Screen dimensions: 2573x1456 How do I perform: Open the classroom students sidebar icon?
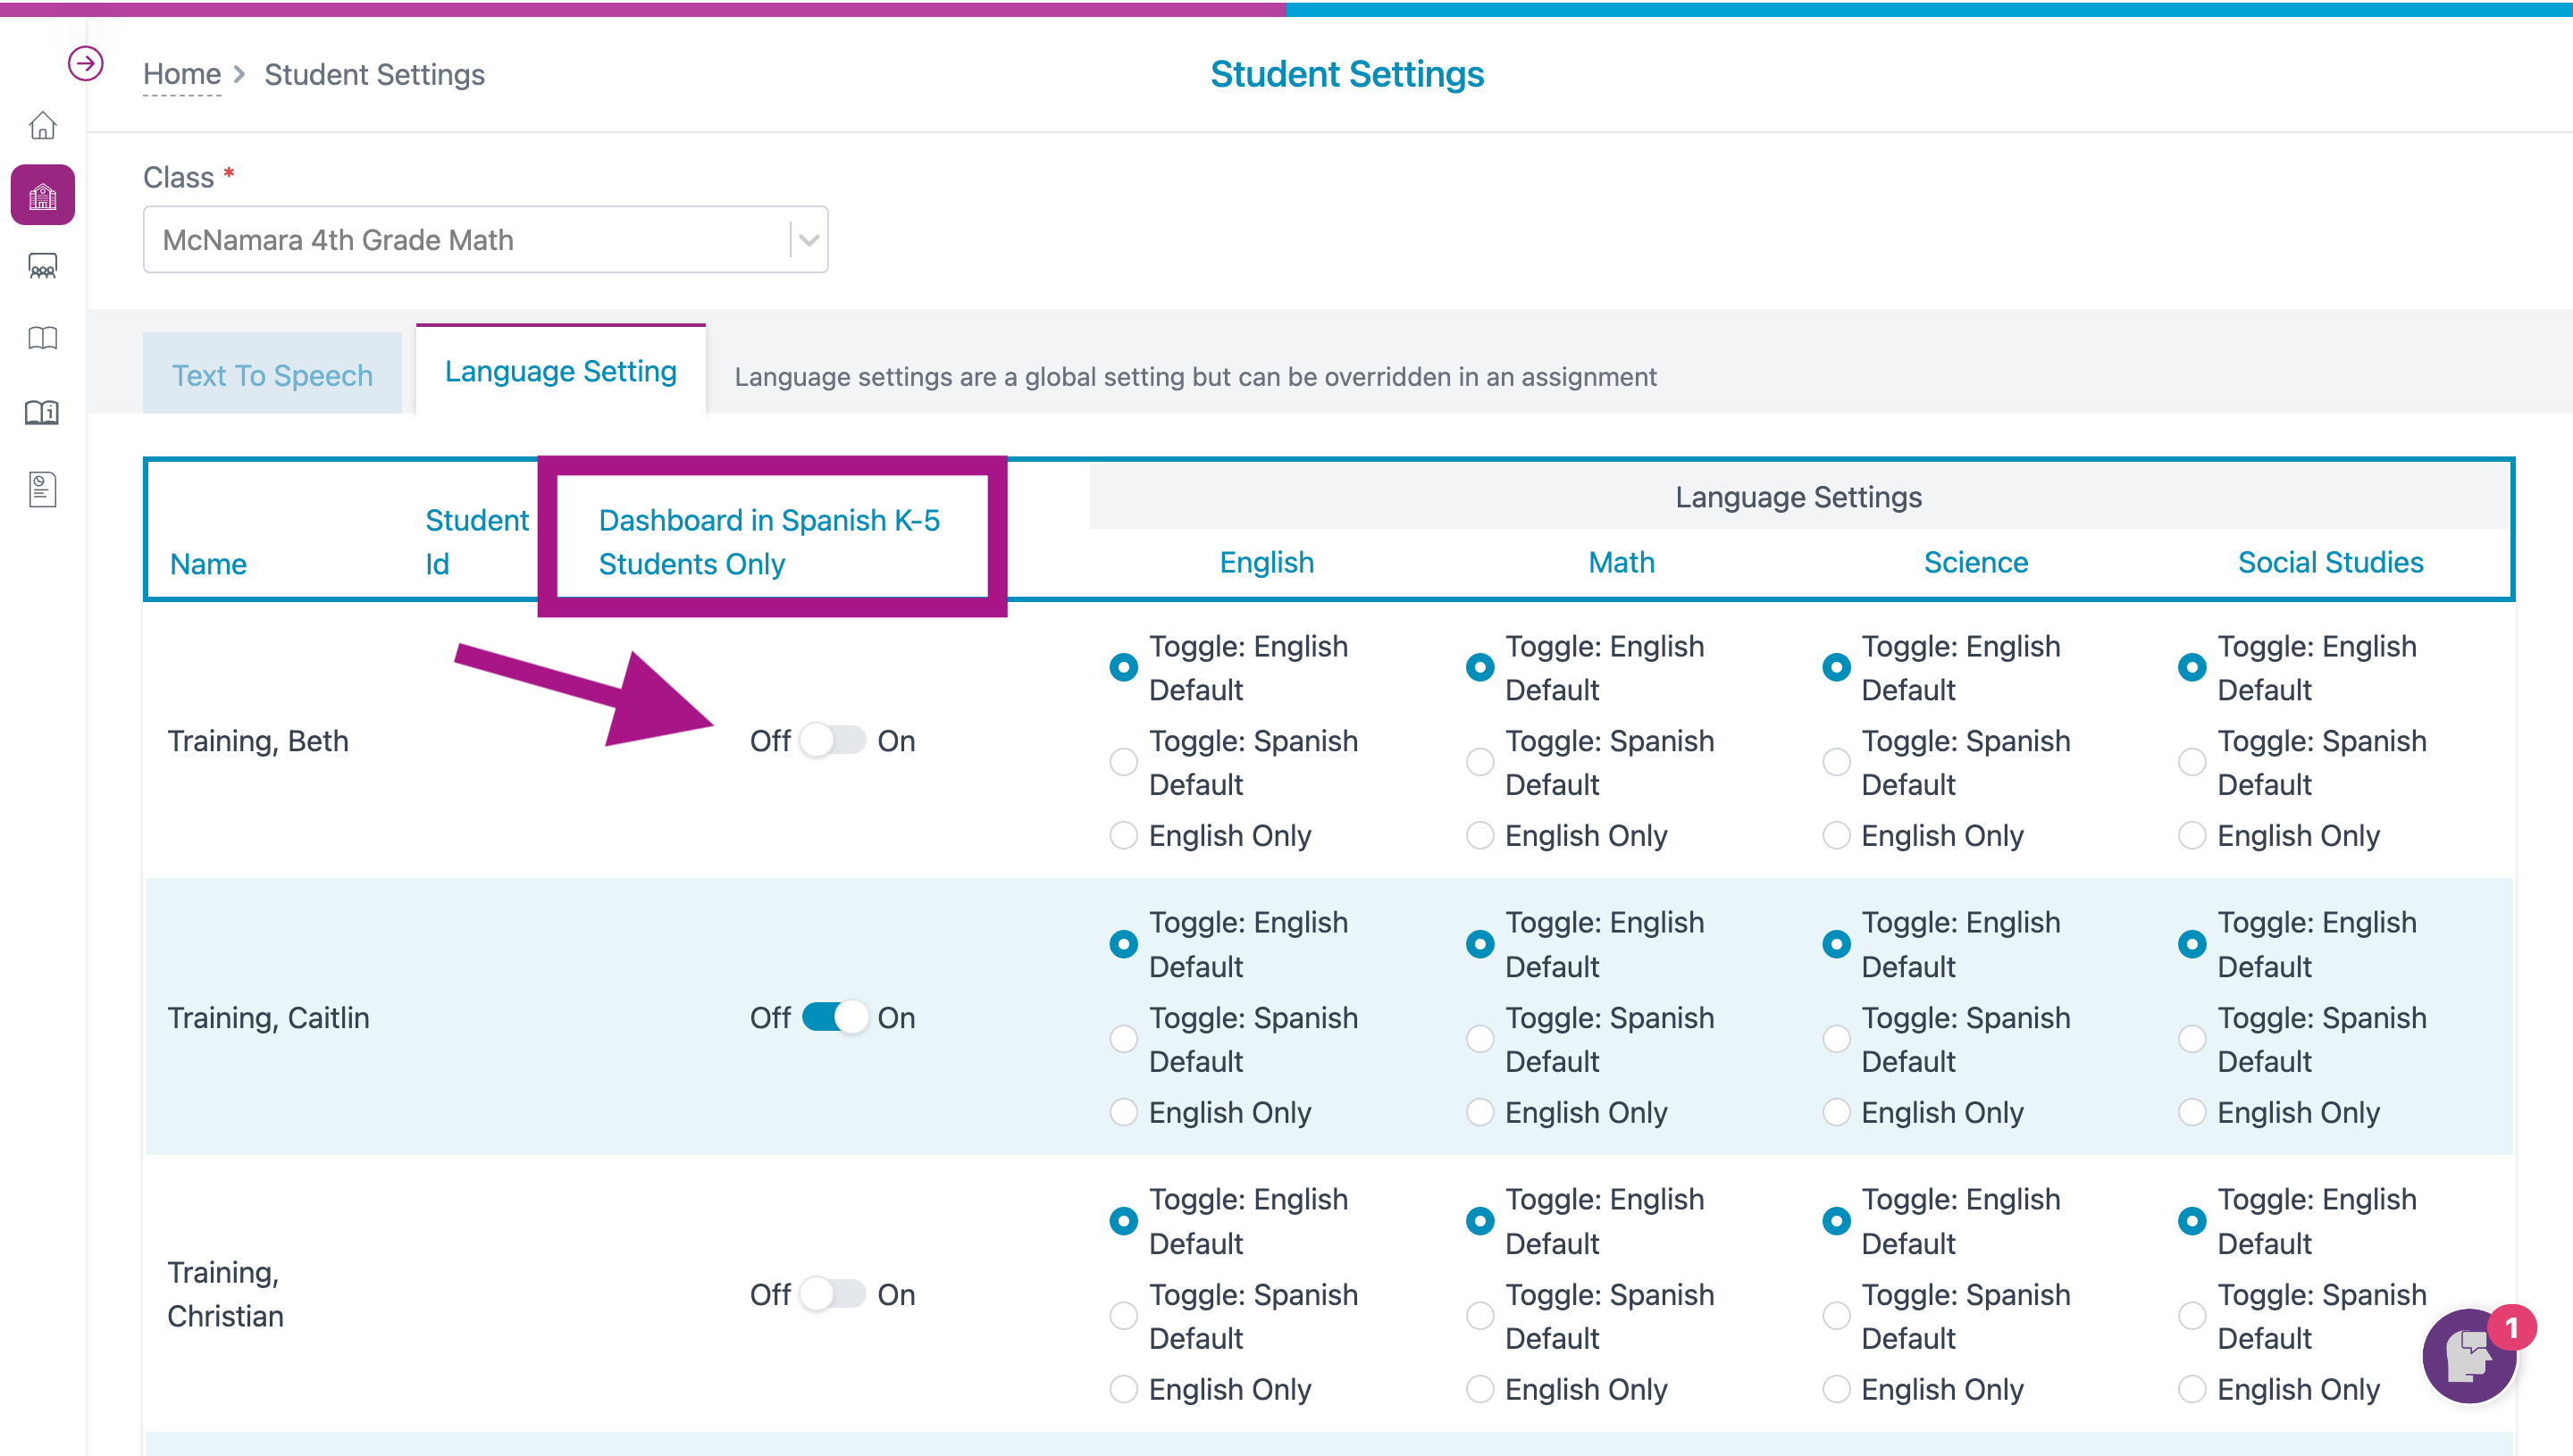tap(42, 266)
